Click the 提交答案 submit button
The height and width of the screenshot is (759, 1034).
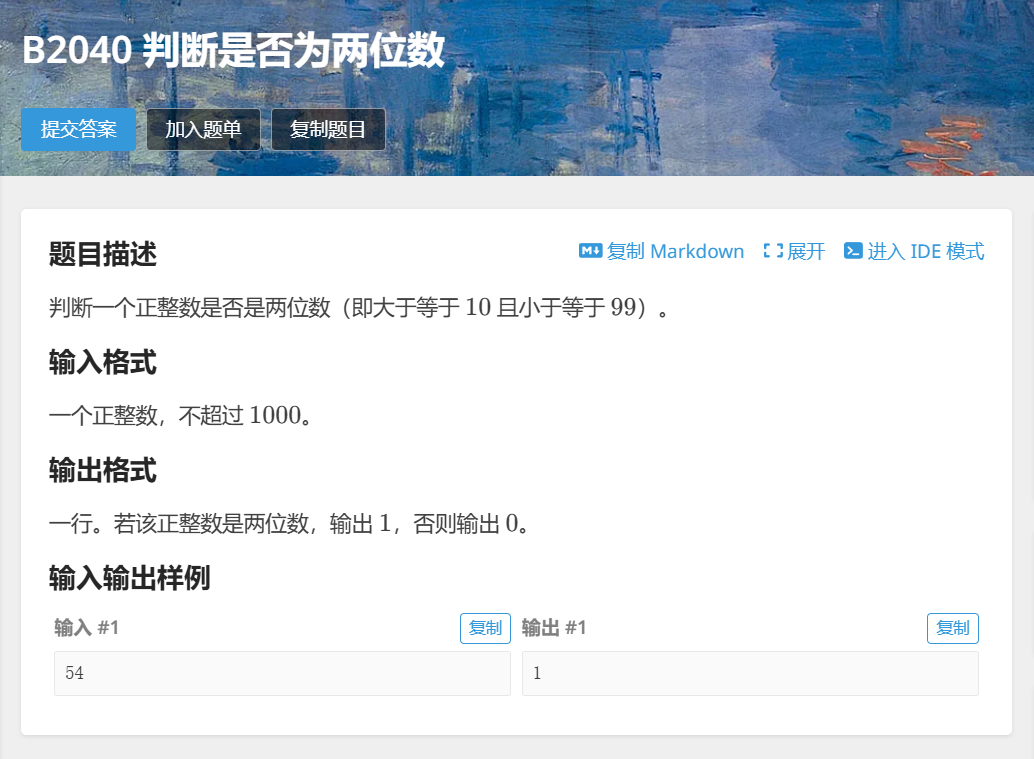[78, 129]
